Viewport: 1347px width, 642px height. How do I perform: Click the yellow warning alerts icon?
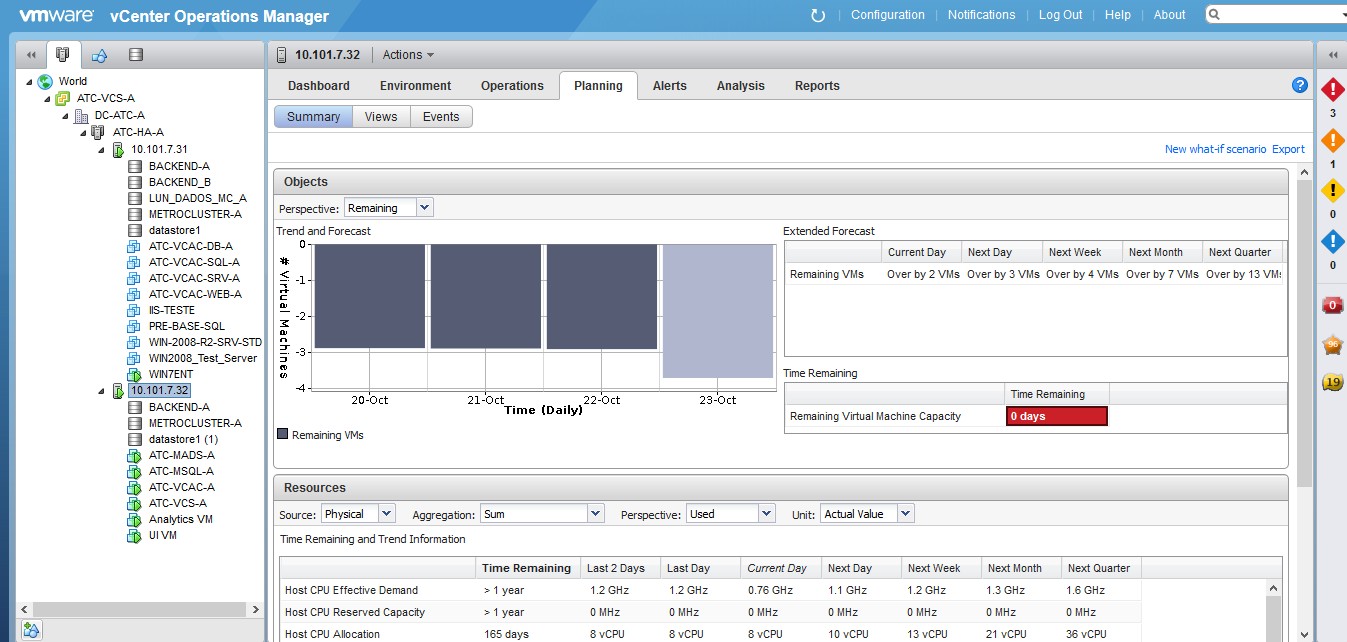pos(1332,190)
